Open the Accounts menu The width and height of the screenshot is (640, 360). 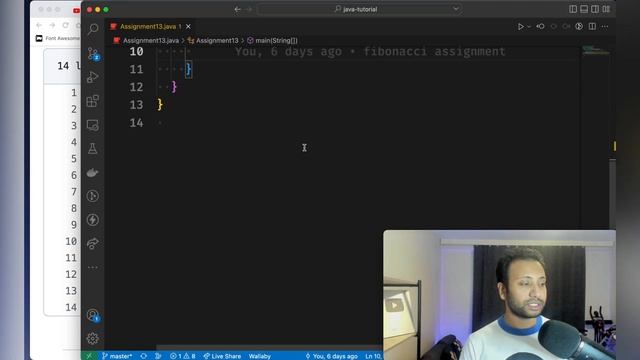(93, 315)
